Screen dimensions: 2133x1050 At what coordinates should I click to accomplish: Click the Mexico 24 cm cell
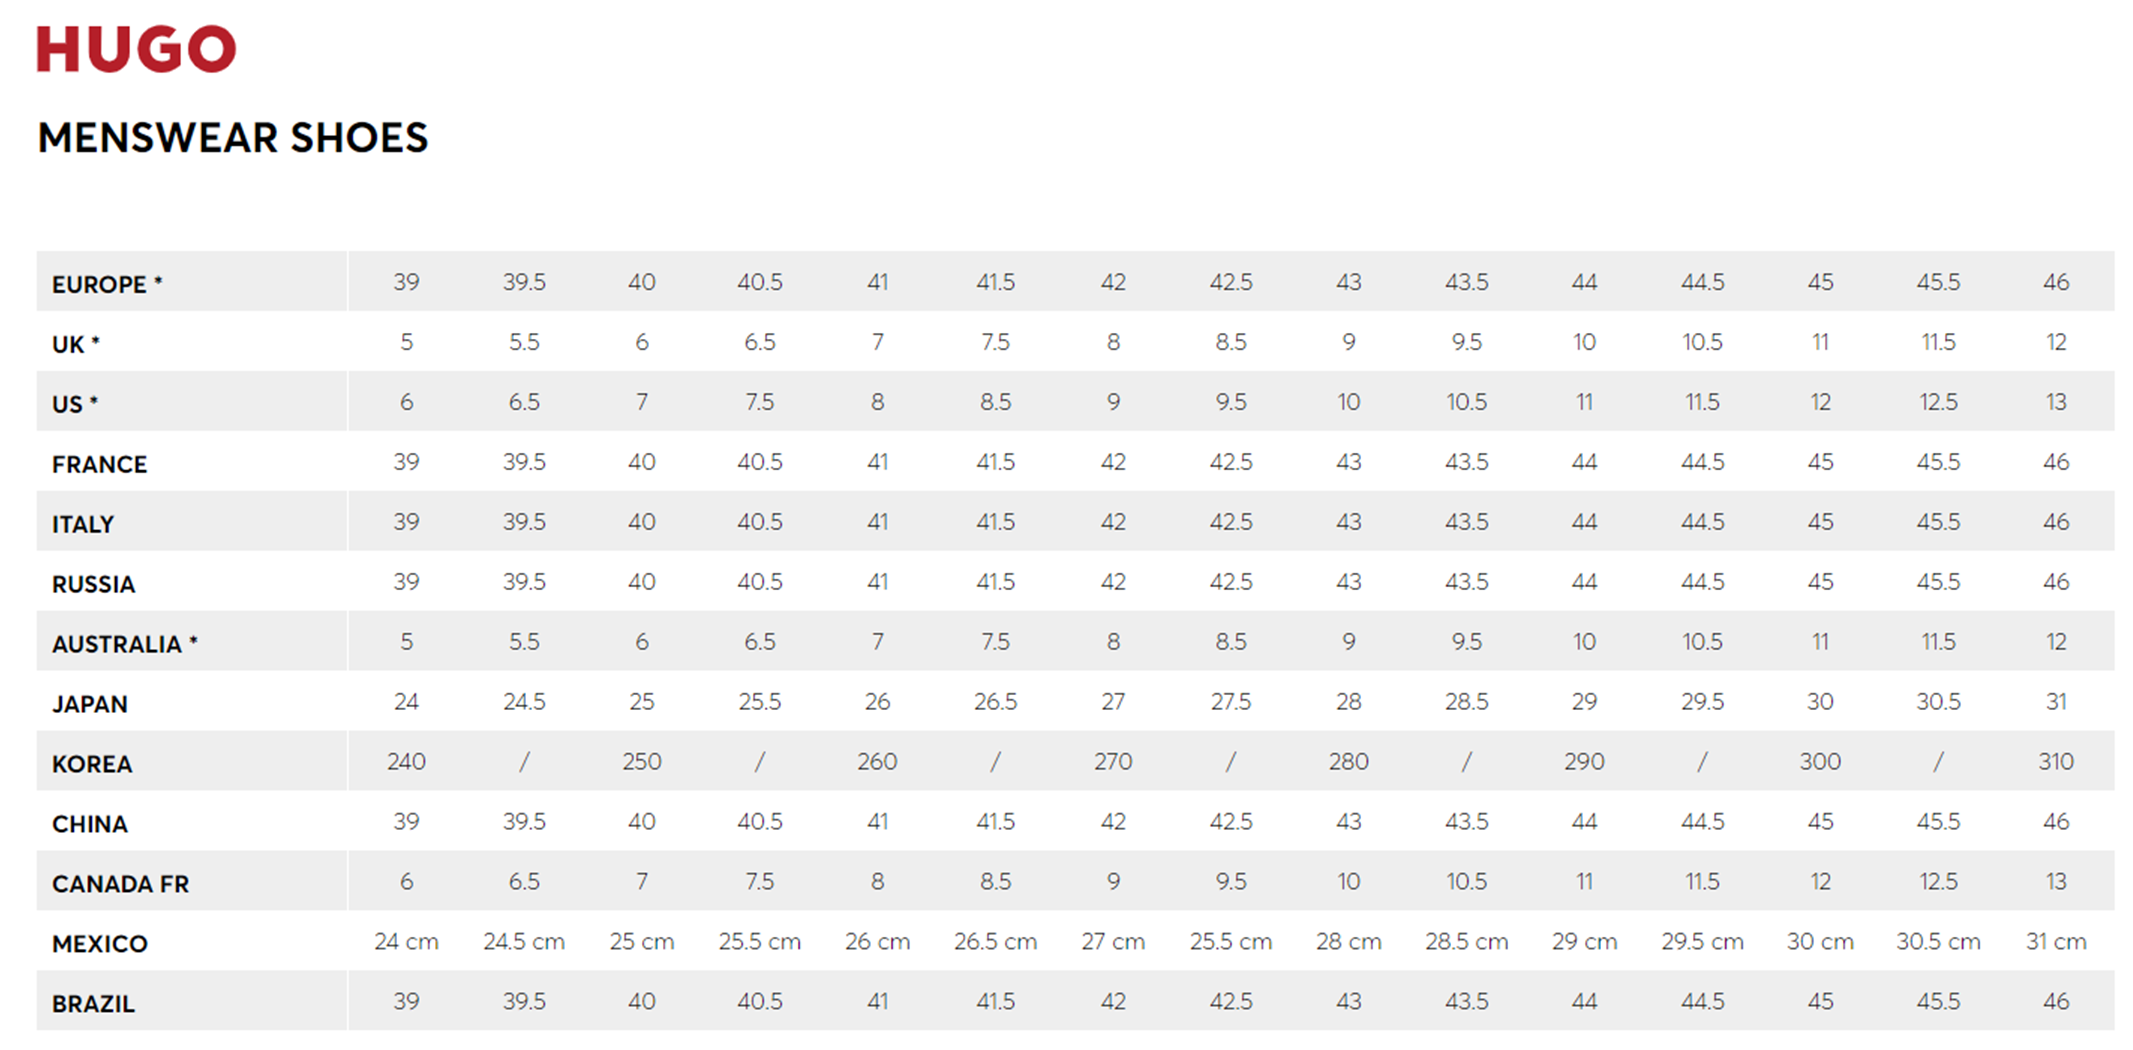[x=406, y=942]
